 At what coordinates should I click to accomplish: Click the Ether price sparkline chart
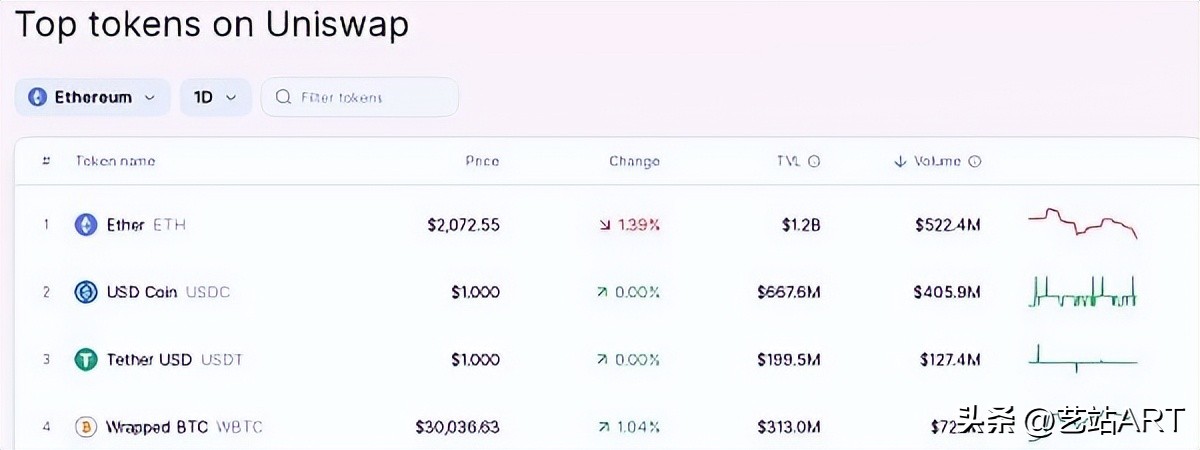pyautogui.click(x=1083, y=222)
